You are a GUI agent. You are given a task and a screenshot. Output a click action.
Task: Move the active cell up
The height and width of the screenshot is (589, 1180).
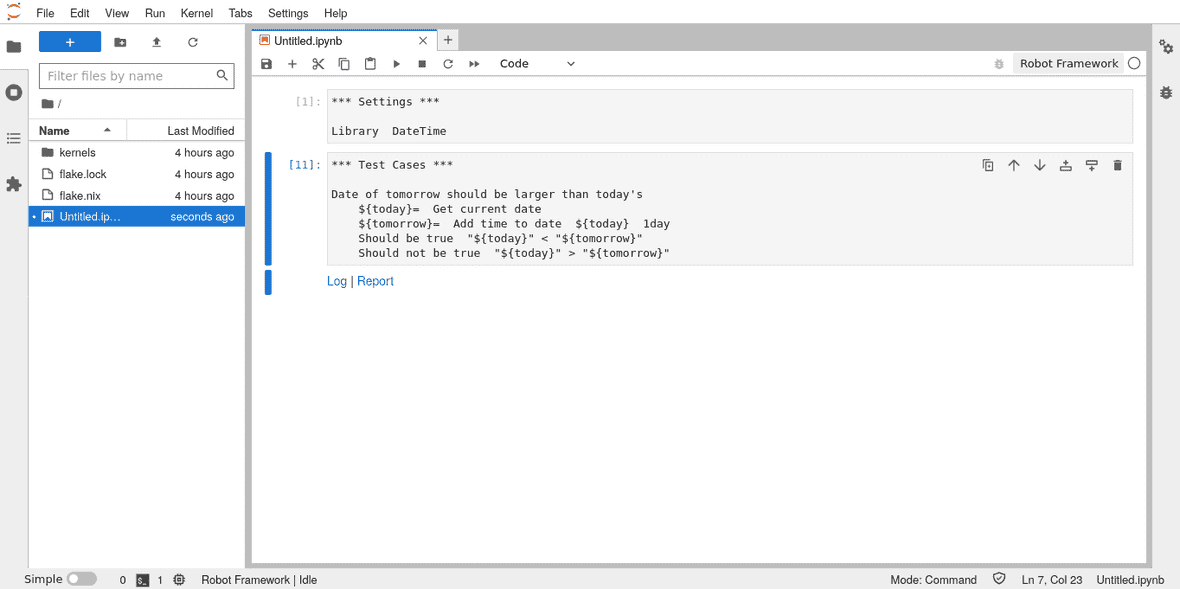point(1013,166)
